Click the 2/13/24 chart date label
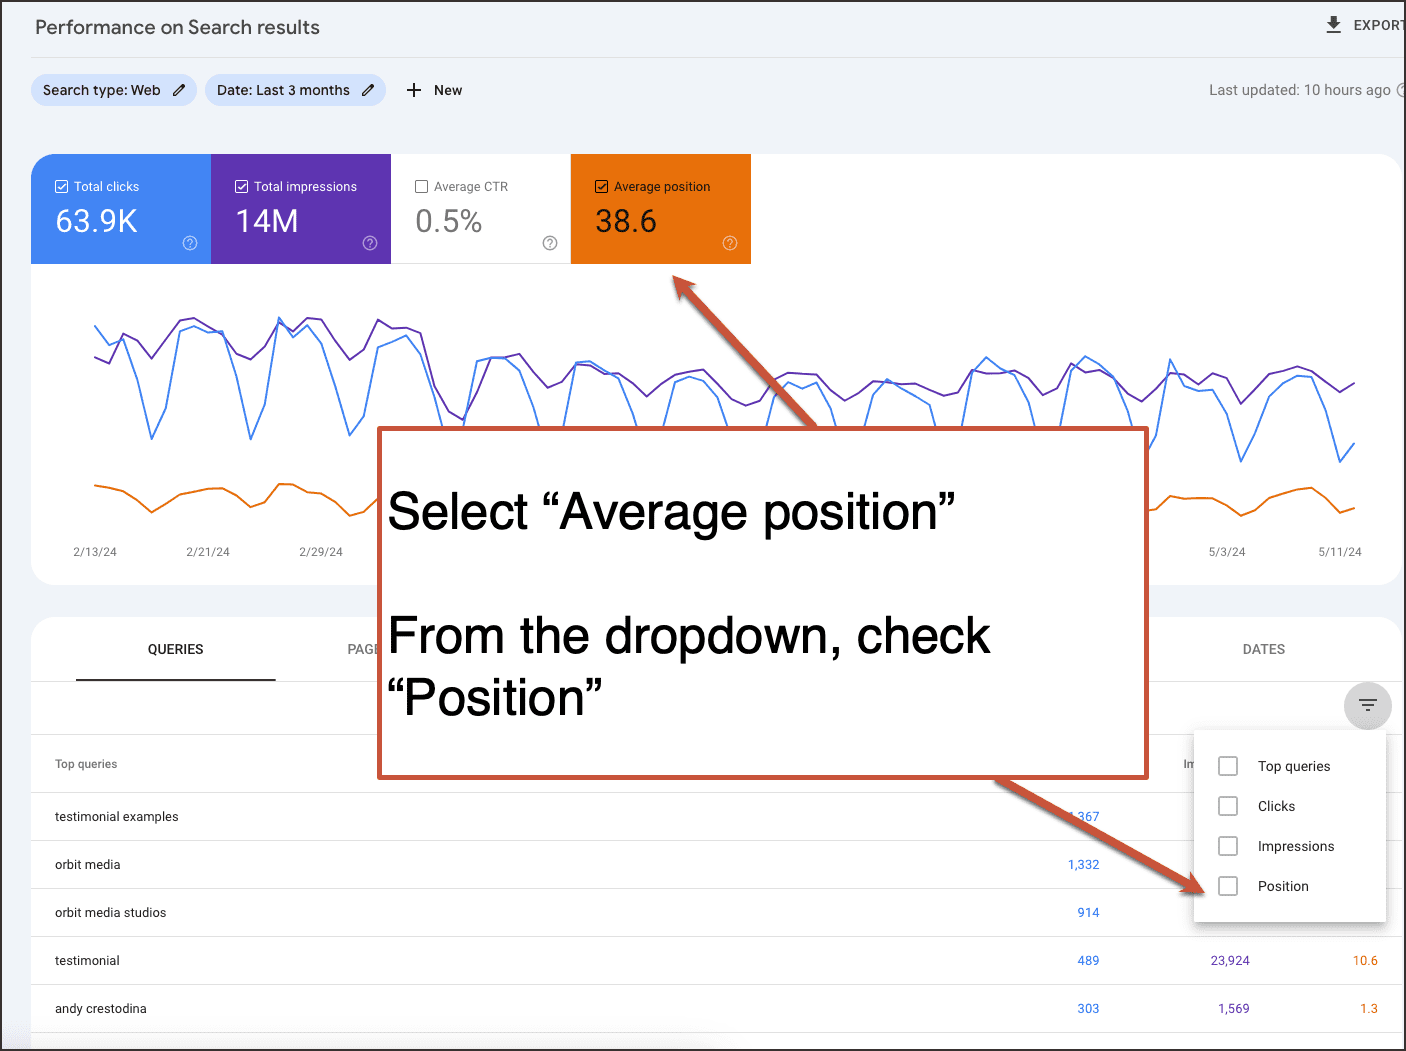The width and height of the screenshot is (1406, 1051). [x=95, y=552]
